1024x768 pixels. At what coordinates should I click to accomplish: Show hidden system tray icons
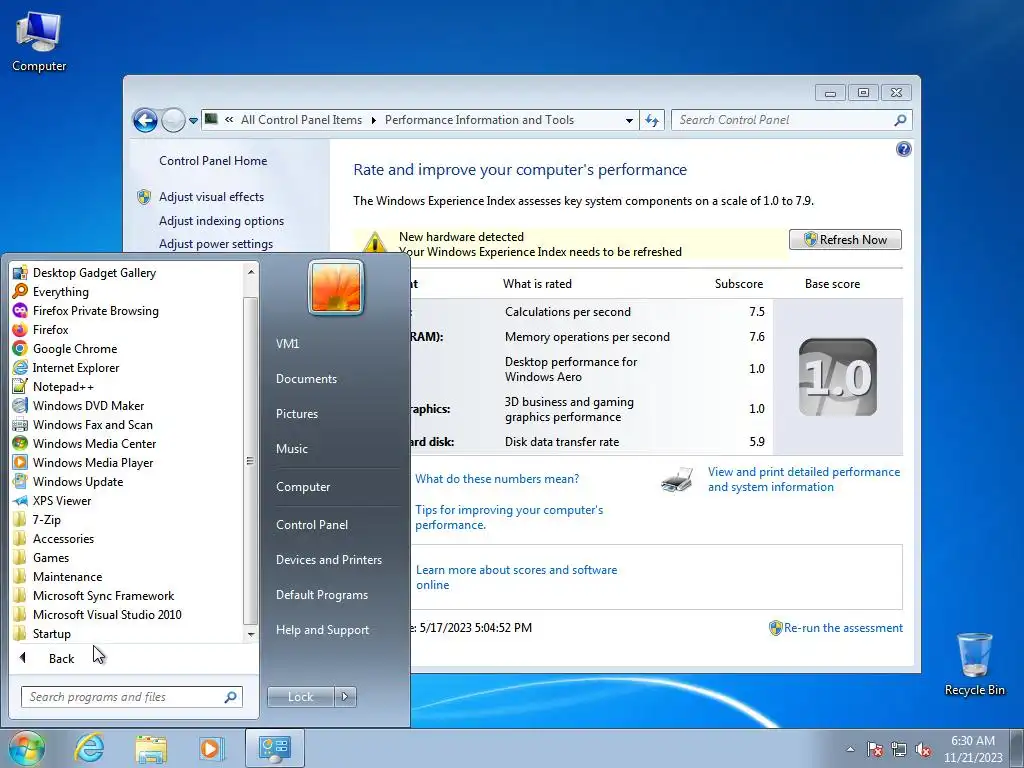point(850,749)
